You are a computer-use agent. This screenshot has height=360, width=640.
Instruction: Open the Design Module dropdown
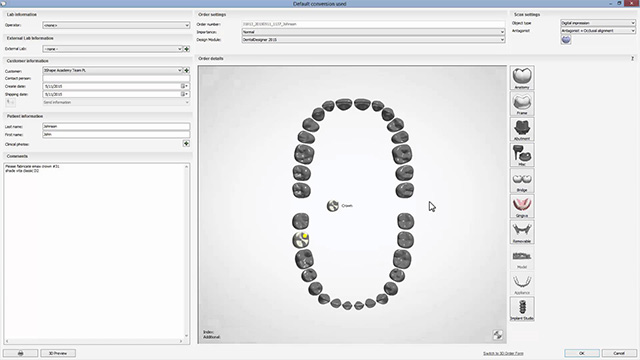click(373, 40)
